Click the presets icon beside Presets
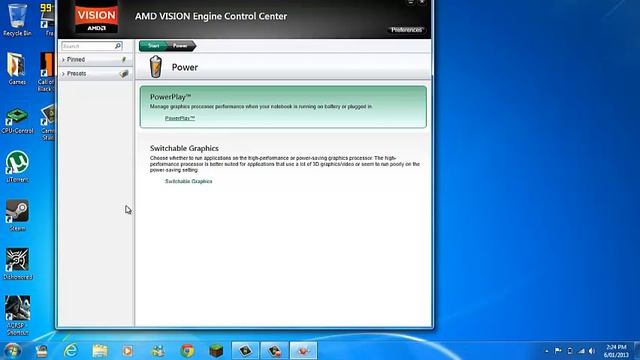 tap(124, 74)
